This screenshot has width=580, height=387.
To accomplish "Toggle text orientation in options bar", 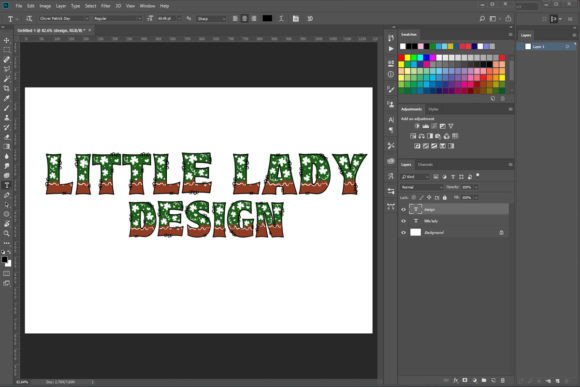I will pos(29,18).
